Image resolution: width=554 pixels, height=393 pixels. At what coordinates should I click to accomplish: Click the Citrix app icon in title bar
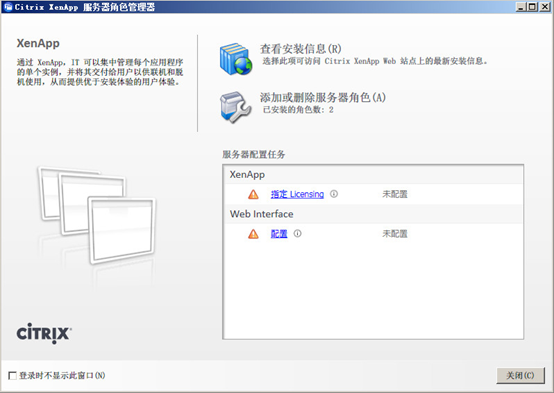point(8,7)
